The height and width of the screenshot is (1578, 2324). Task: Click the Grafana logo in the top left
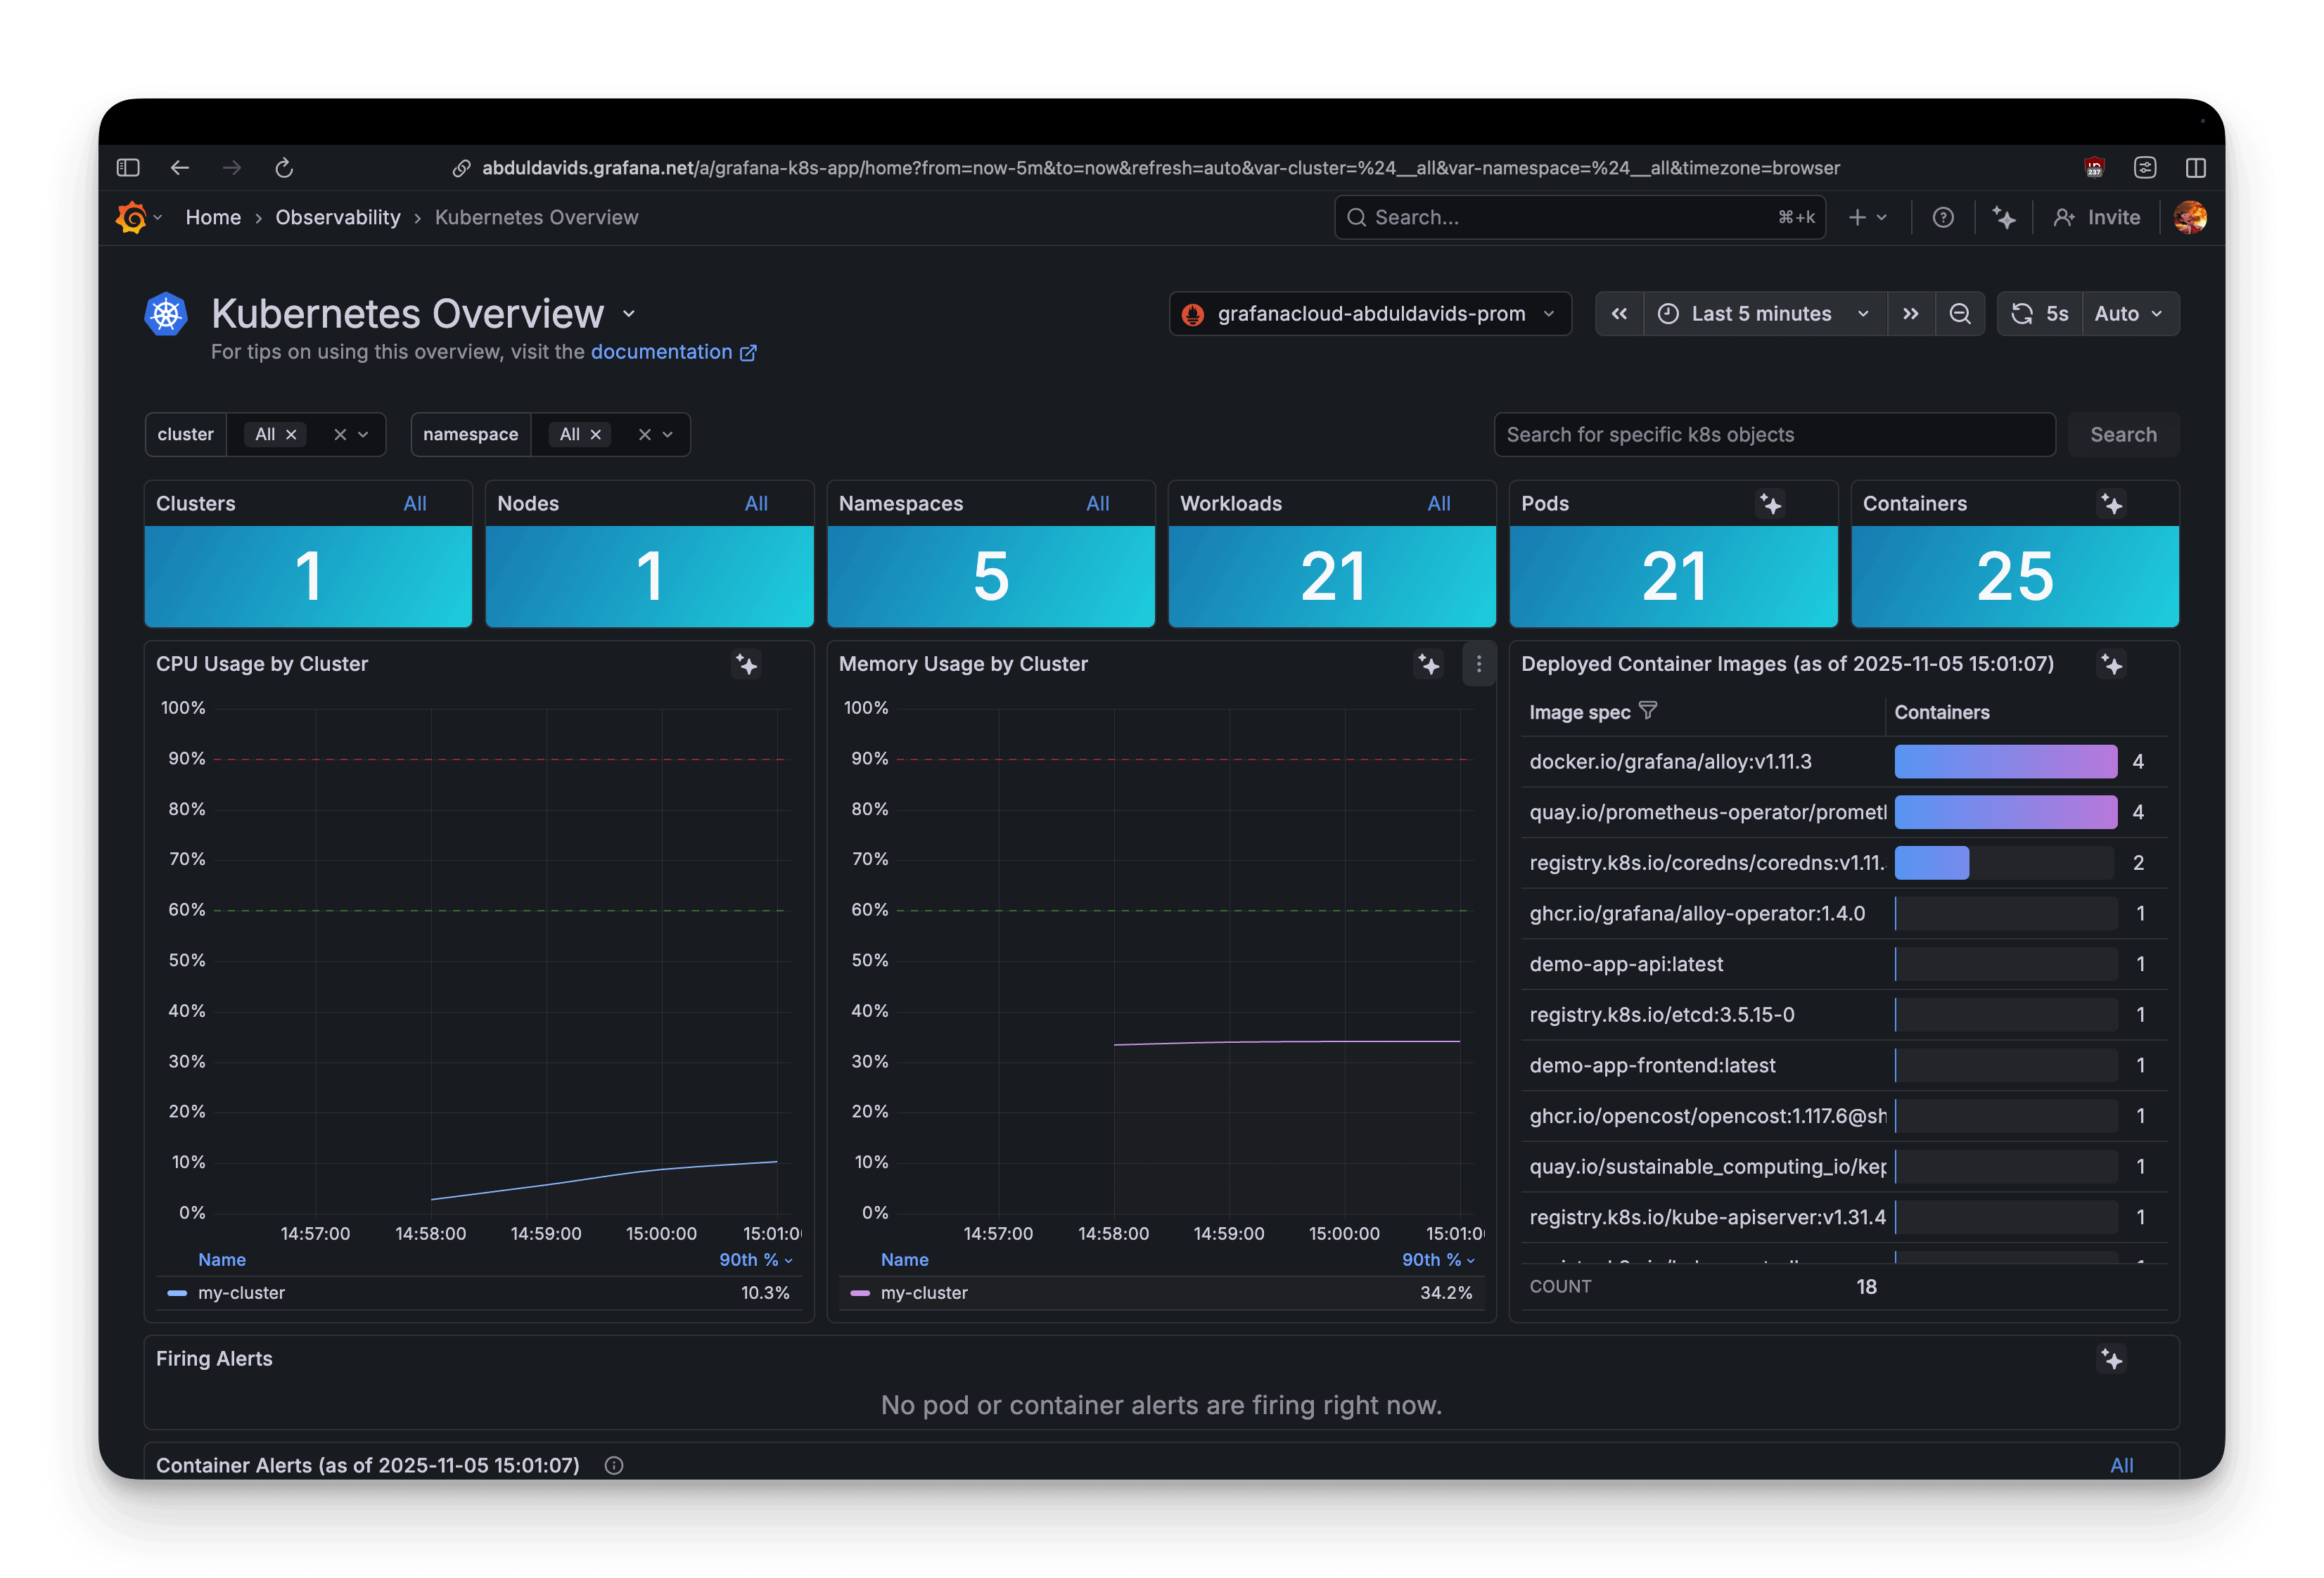point(131,217)
